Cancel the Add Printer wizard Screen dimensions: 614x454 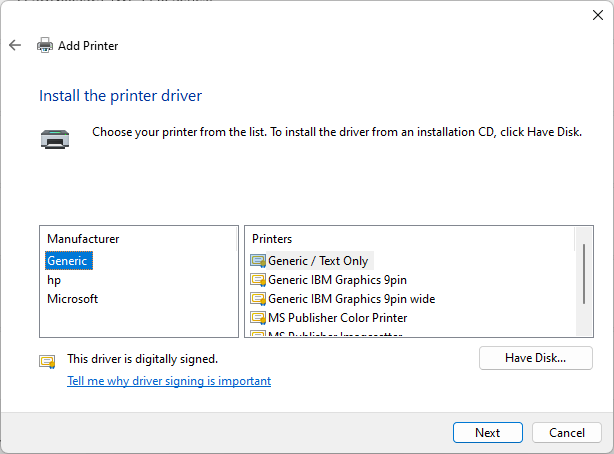(x=566, y=433)
